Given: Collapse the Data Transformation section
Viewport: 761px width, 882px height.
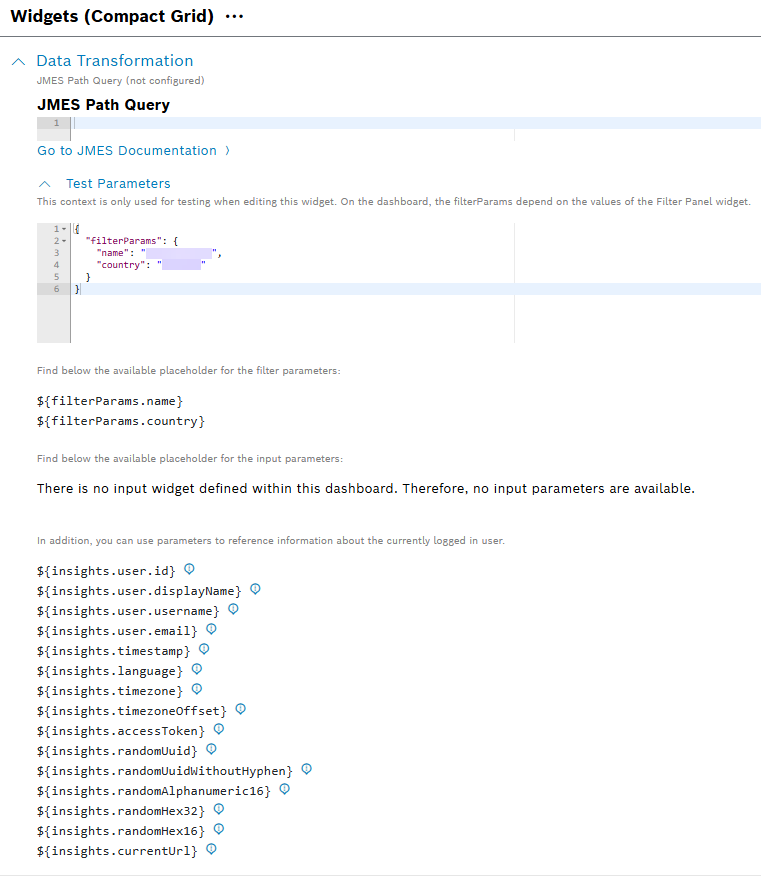Looking at the screenshot, I should [19, 61].
